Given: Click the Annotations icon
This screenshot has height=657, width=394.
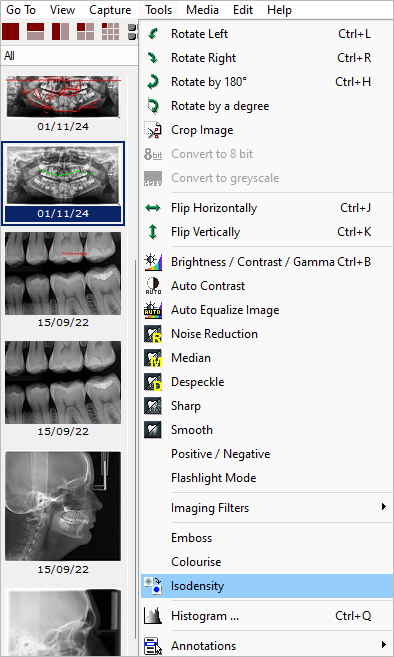Looking at the screenshot, I should 153,646.
